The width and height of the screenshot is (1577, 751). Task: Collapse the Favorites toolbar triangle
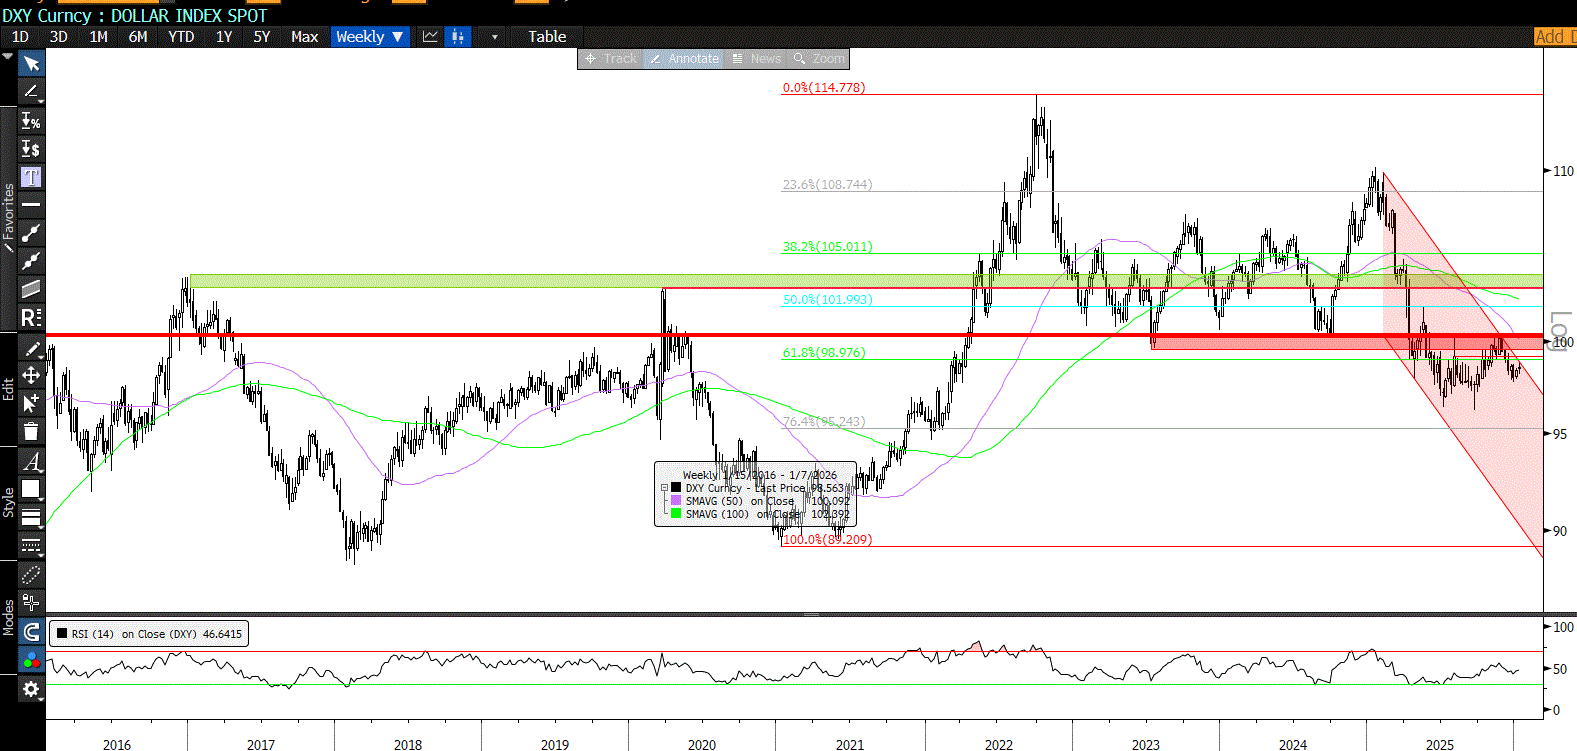tap(8, 57)
